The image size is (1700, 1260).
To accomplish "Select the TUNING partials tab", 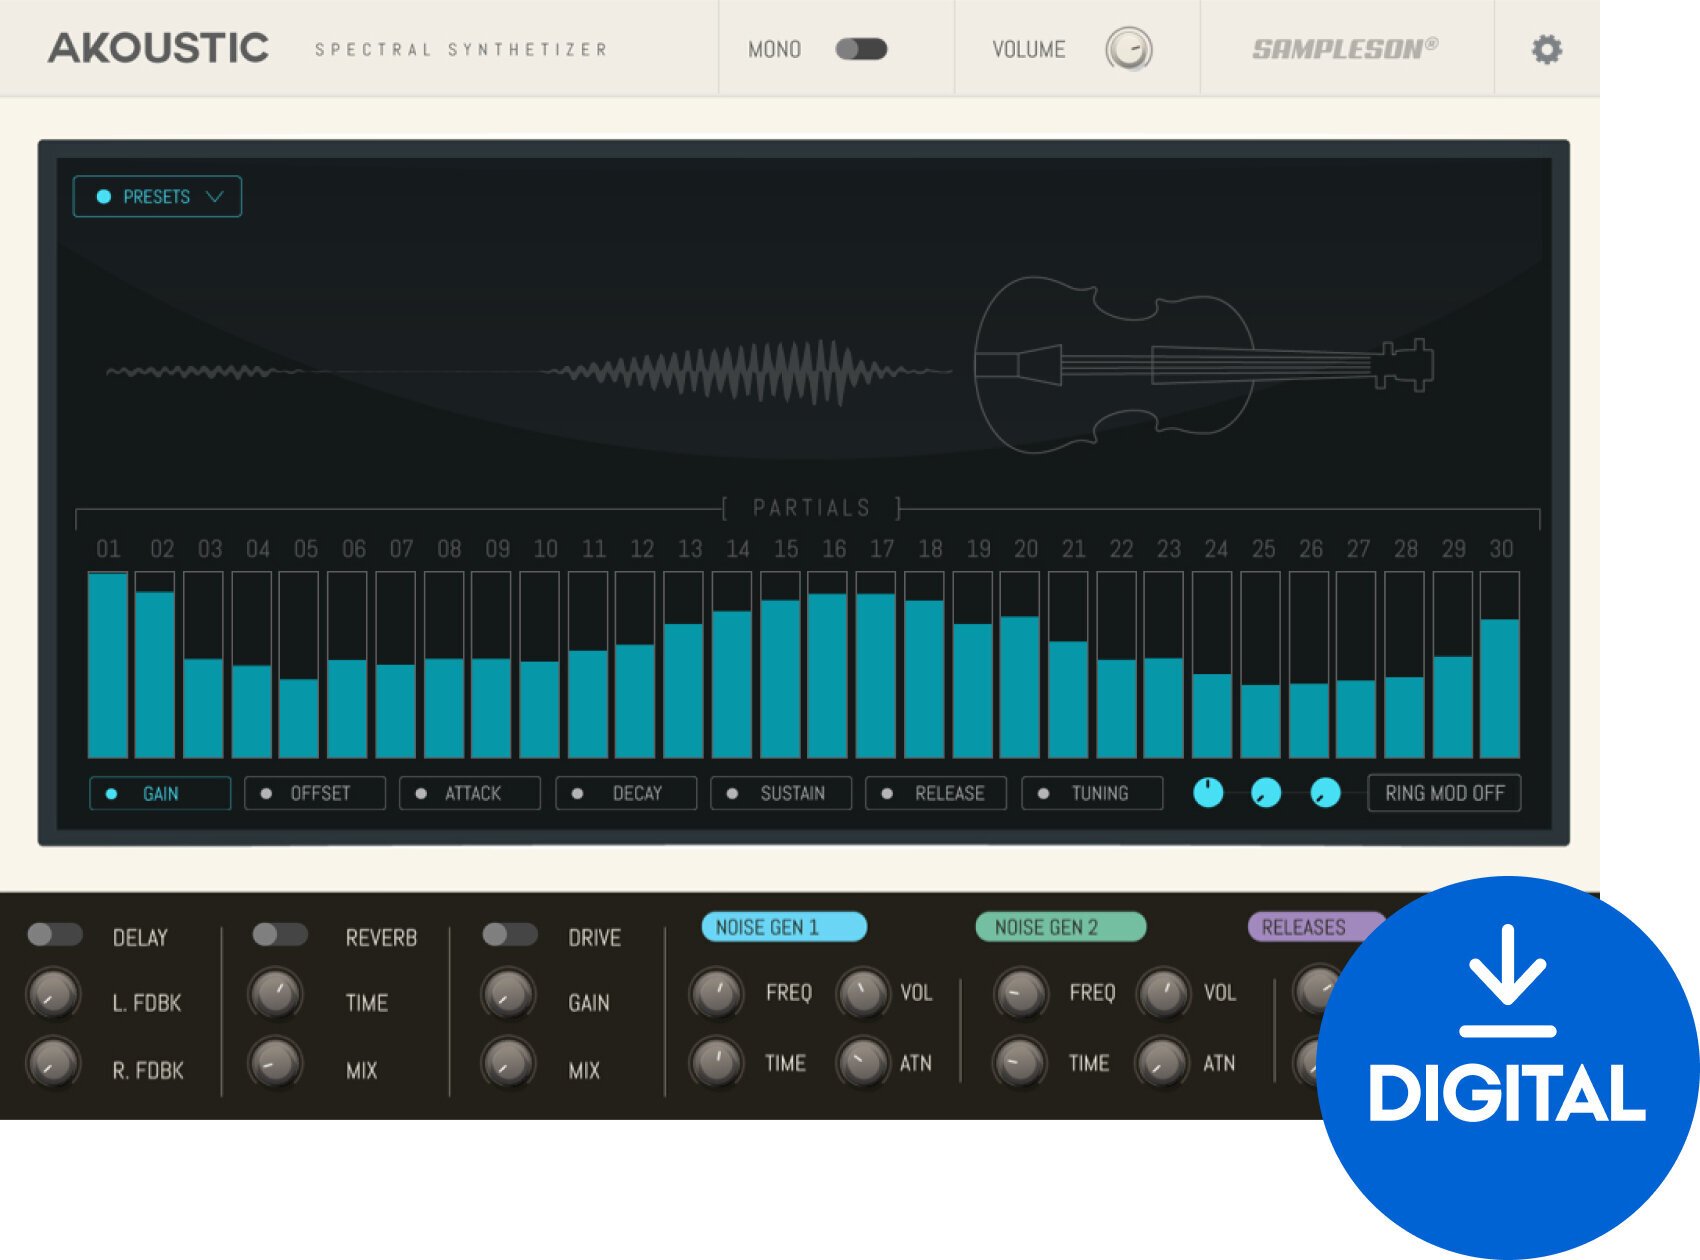I will tap(1092, 794).
